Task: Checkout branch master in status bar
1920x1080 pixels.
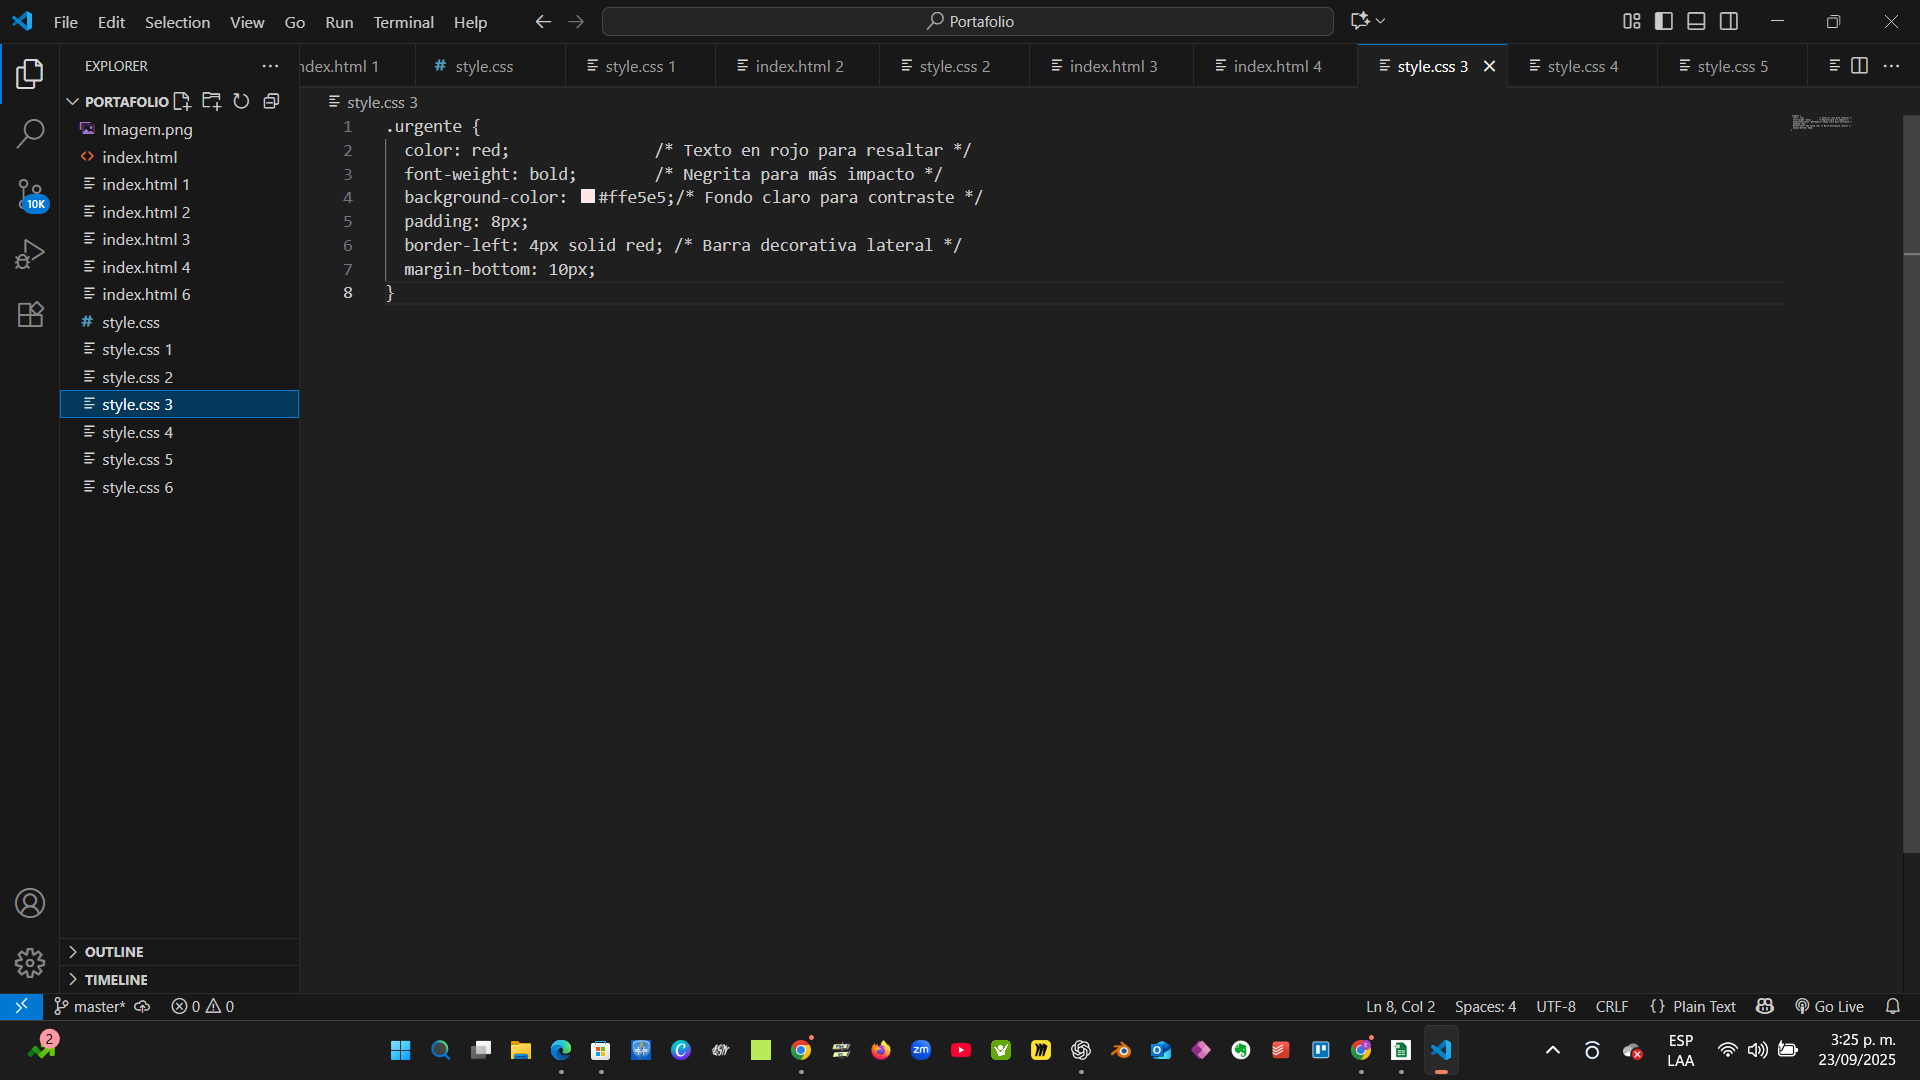Action: (90, 1007)
